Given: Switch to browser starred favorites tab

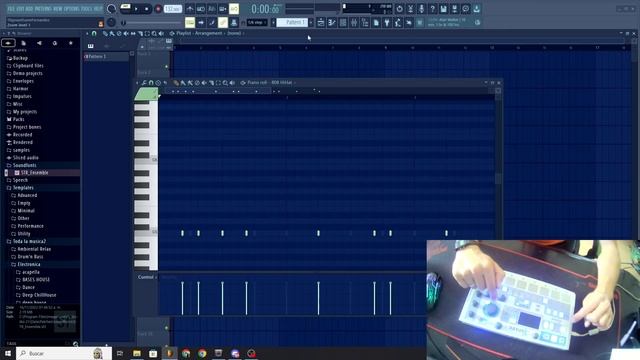Looking at the screenshot, I should [71, 43].
